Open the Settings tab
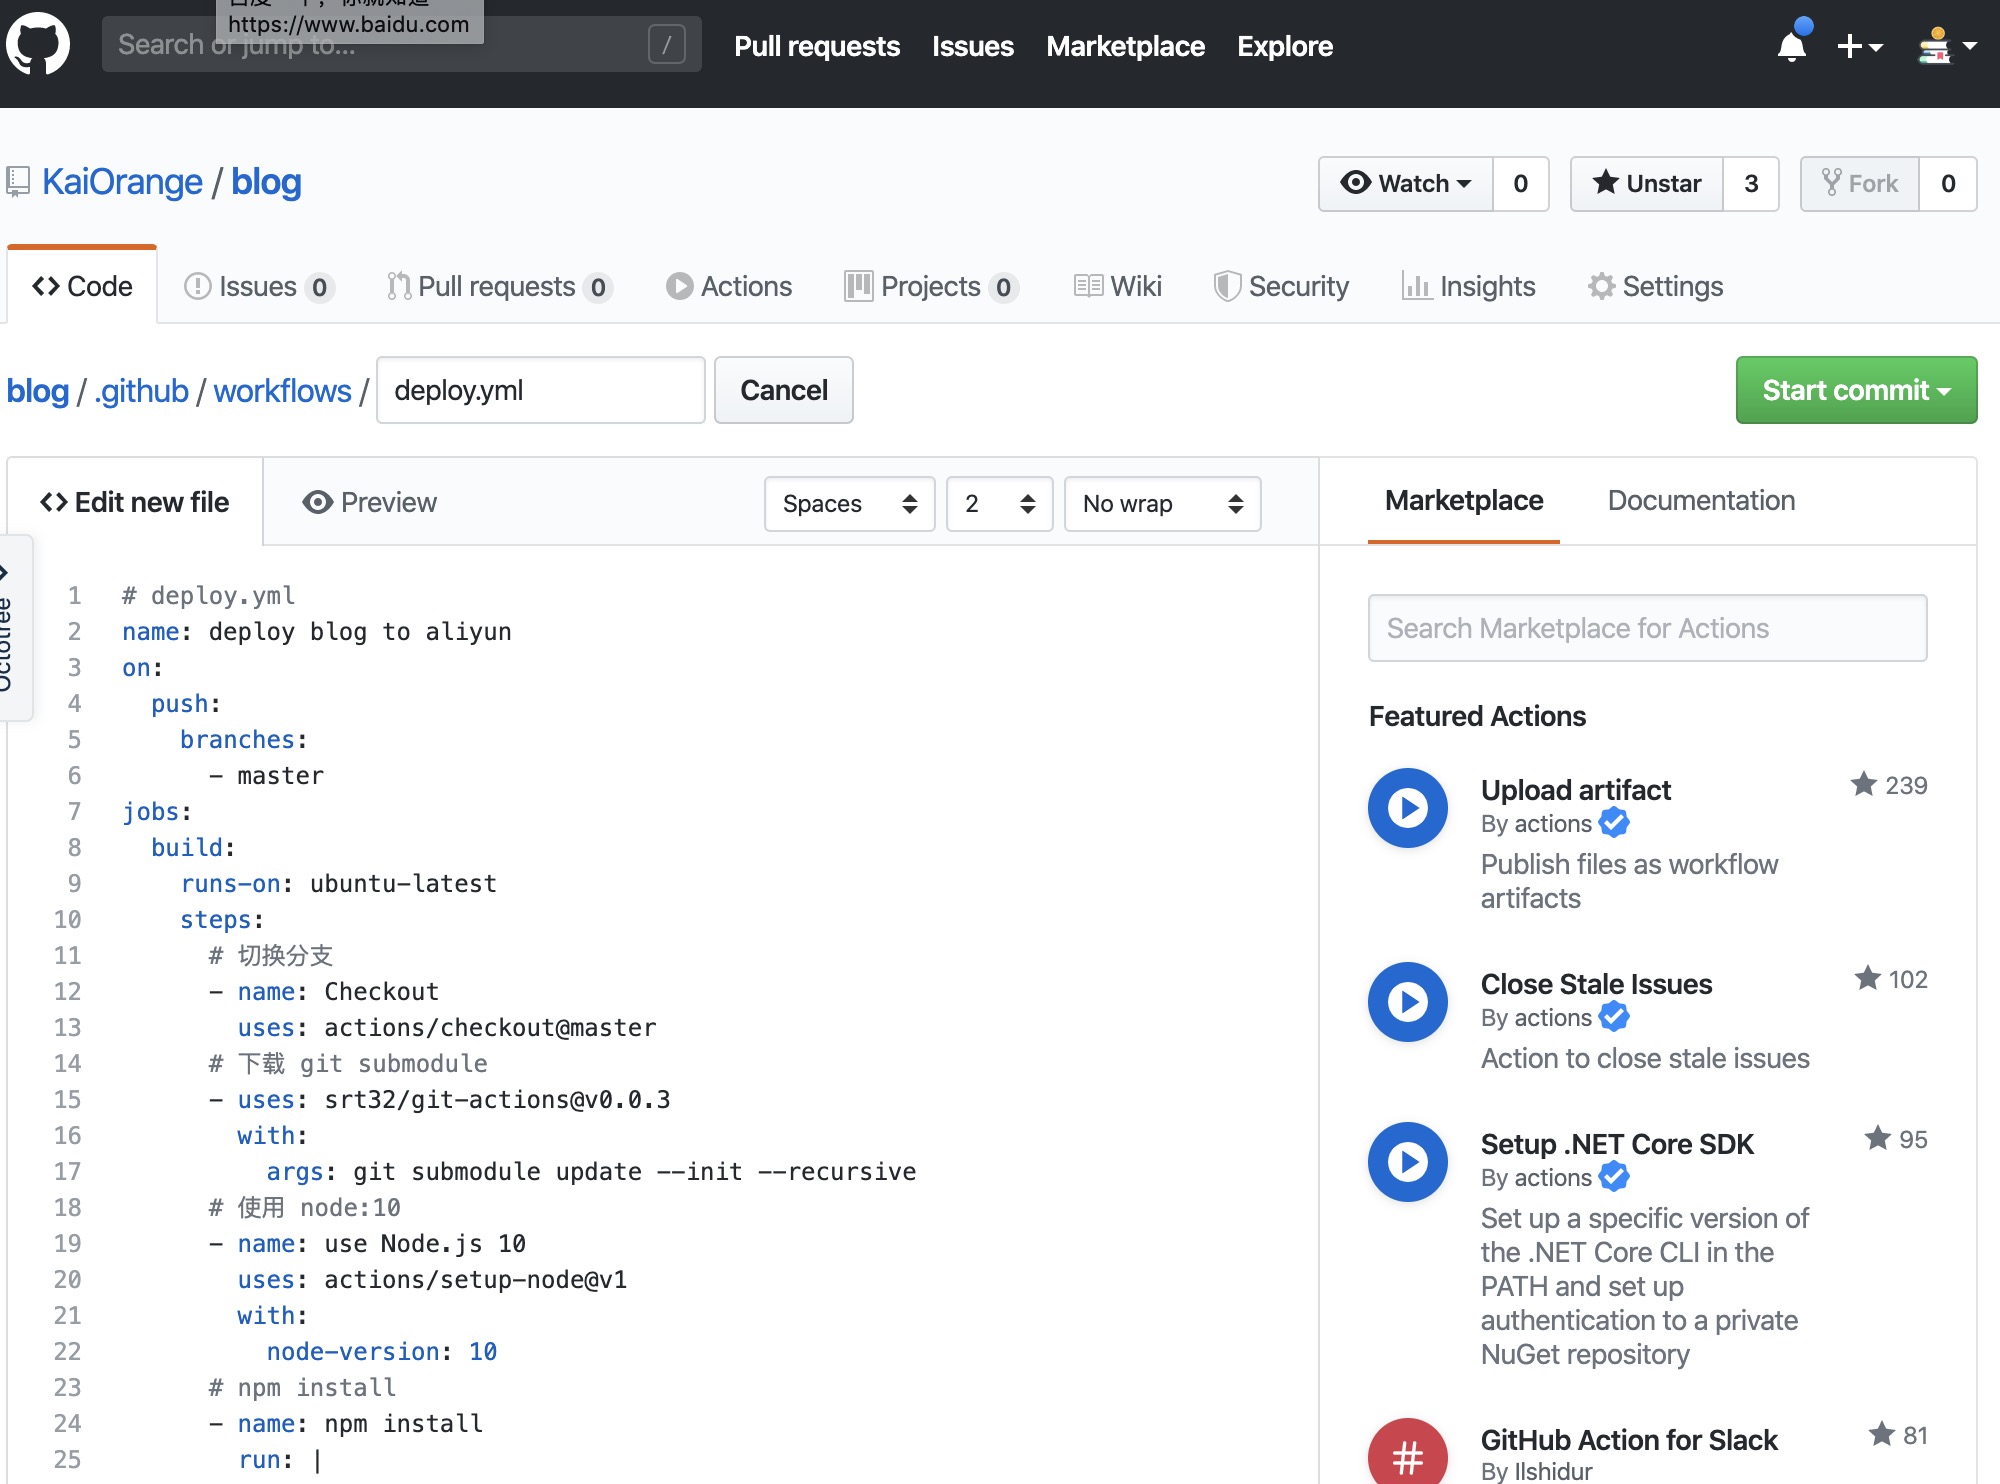 coord(1655,287)
